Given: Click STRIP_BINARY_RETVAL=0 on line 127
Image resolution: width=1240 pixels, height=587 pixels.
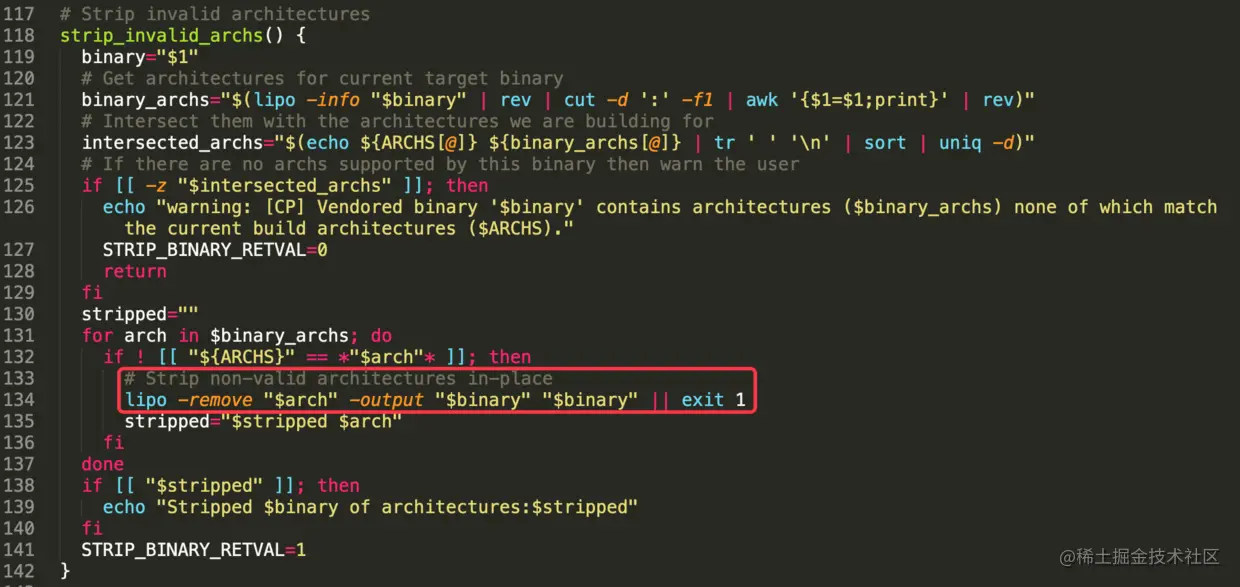Looking at the screenshot, I should click(x=215, y=250).
